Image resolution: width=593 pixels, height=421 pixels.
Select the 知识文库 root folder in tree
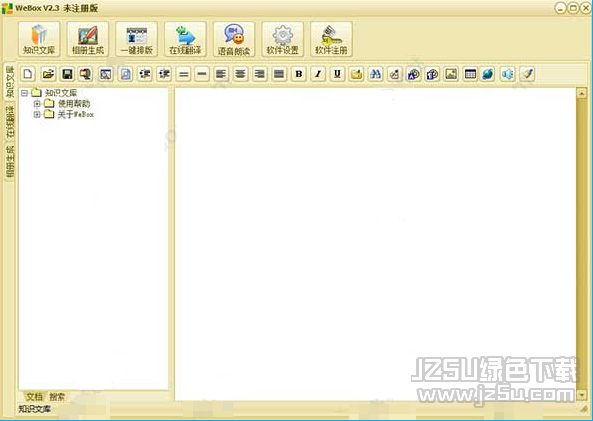(x=61, y=93)
